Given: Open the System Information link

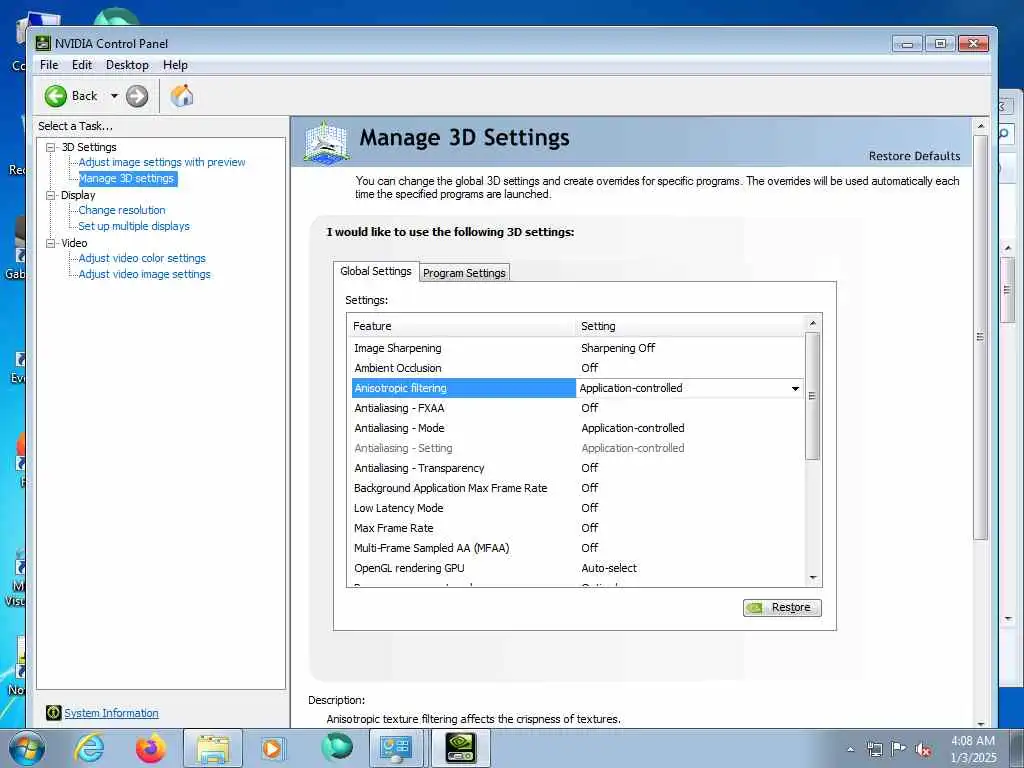Looking at the screenshot, I should [111, 713].
